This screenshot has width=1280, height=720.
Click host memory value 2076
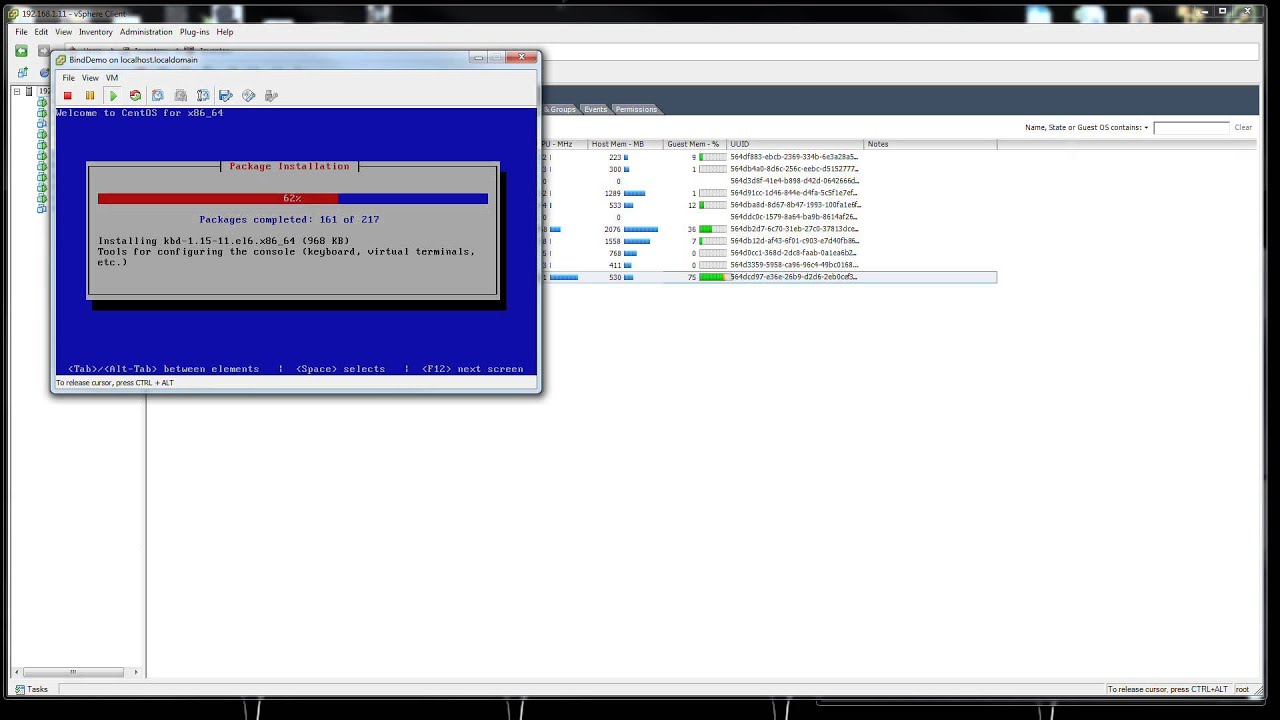613,229
